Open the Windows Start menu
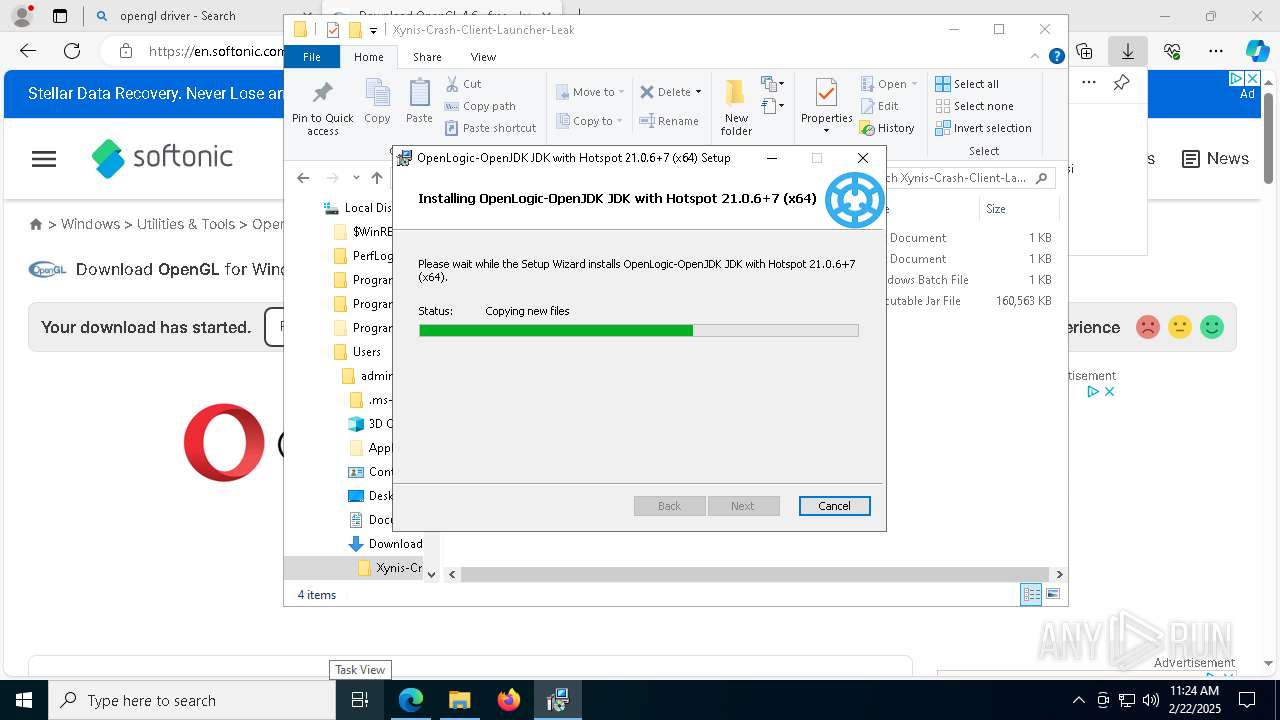Screen dimensions: 1280x720 click(x=24, y=700)
